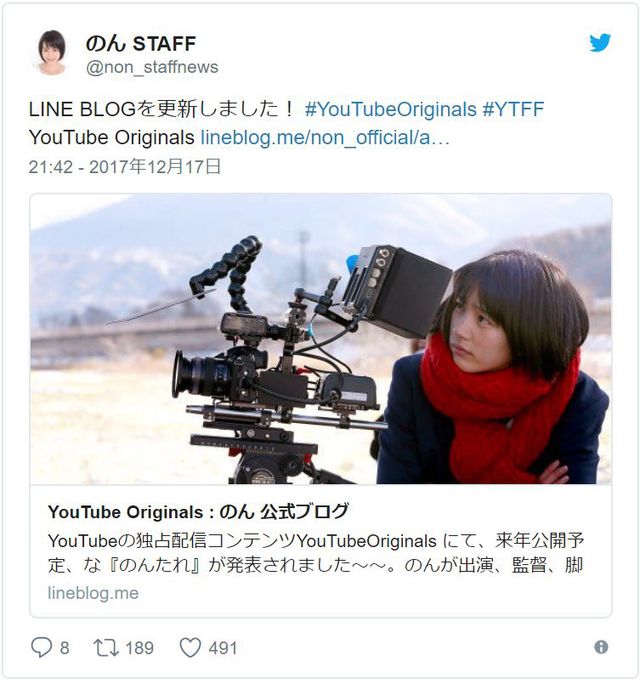
Task: Click the のん STAFF profile avatar
Action: tap(52, 53)
